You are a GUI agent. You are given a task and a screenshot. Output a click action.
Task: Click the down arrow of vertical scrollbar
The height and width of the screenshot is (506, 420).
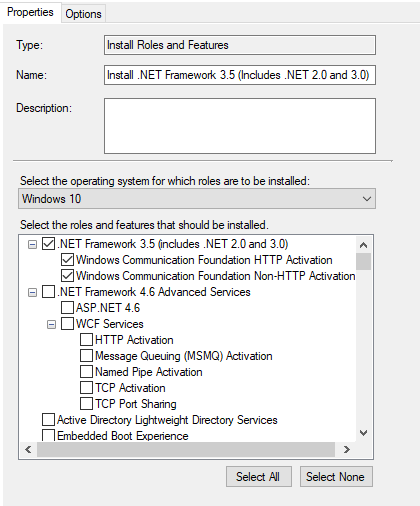click(x=363, y=433)
